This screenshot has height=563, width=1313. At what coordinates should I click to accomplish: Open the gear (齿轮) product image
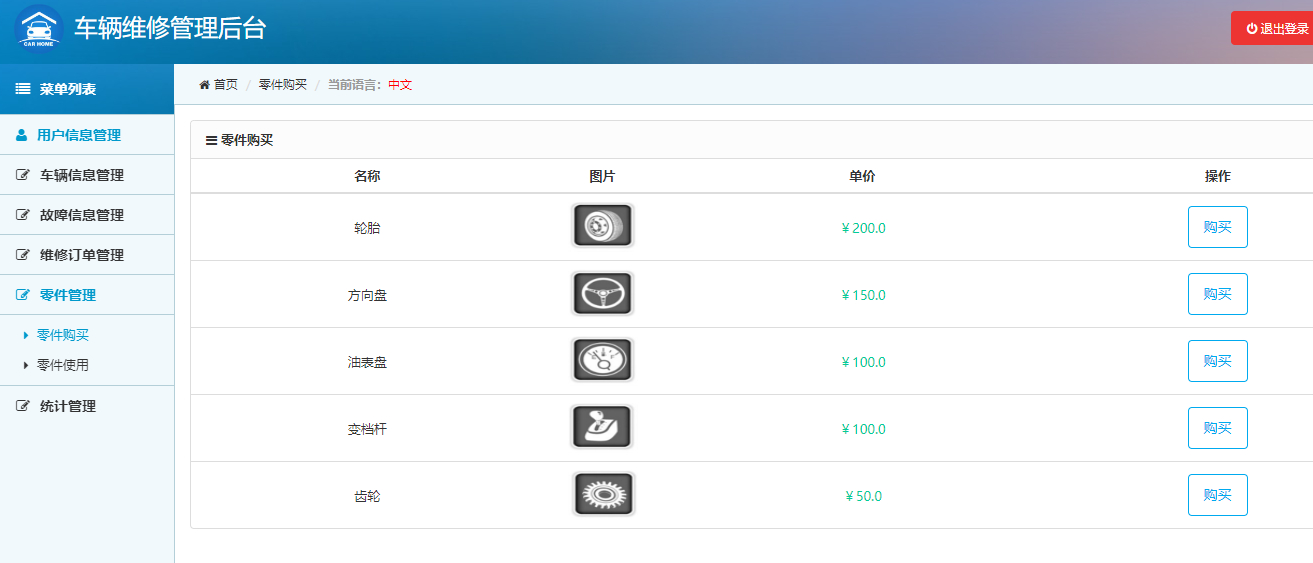point(603,494)
